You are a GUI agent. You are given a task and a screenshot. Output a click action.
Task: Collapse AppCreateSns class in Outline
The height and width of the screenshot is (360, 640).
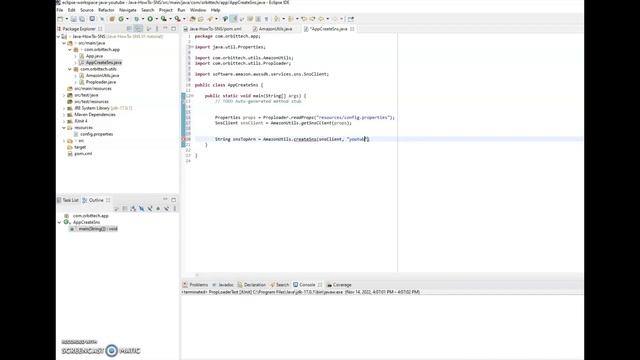[59, 222]
